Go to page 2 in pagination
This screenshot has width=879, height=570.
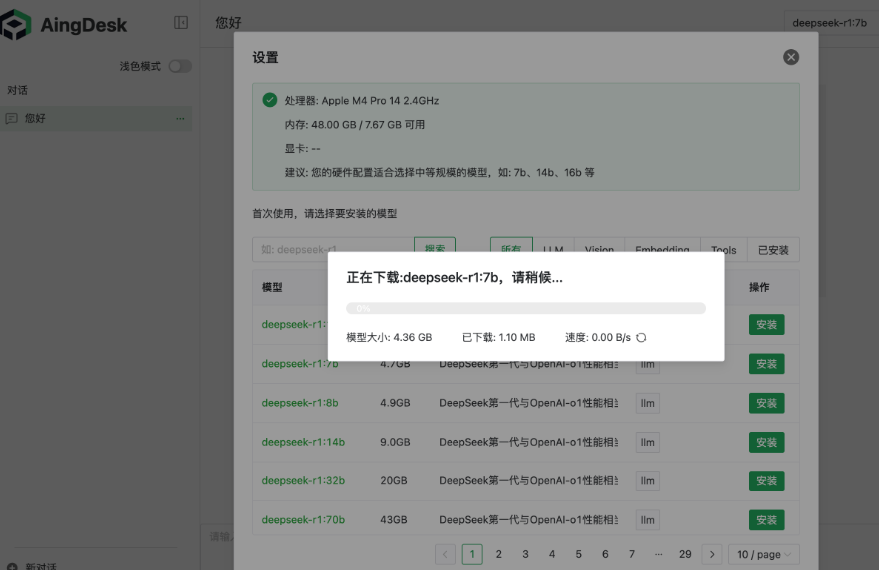pos(498,554)
